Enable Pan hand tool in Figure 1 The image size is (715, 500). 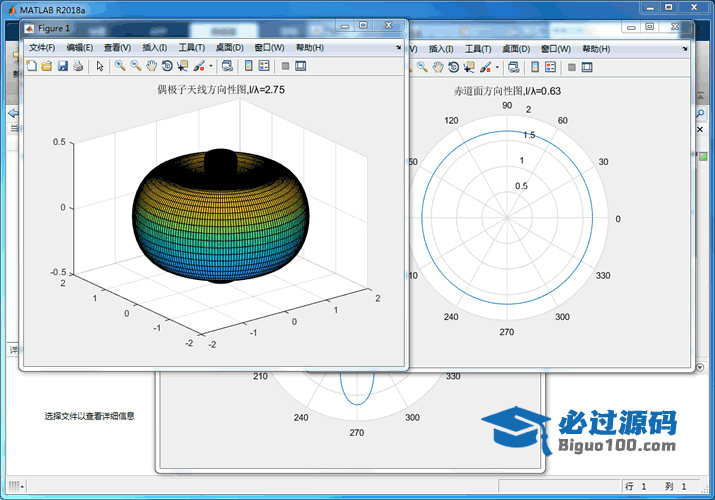pyautogui.click(x=151, y=67)
